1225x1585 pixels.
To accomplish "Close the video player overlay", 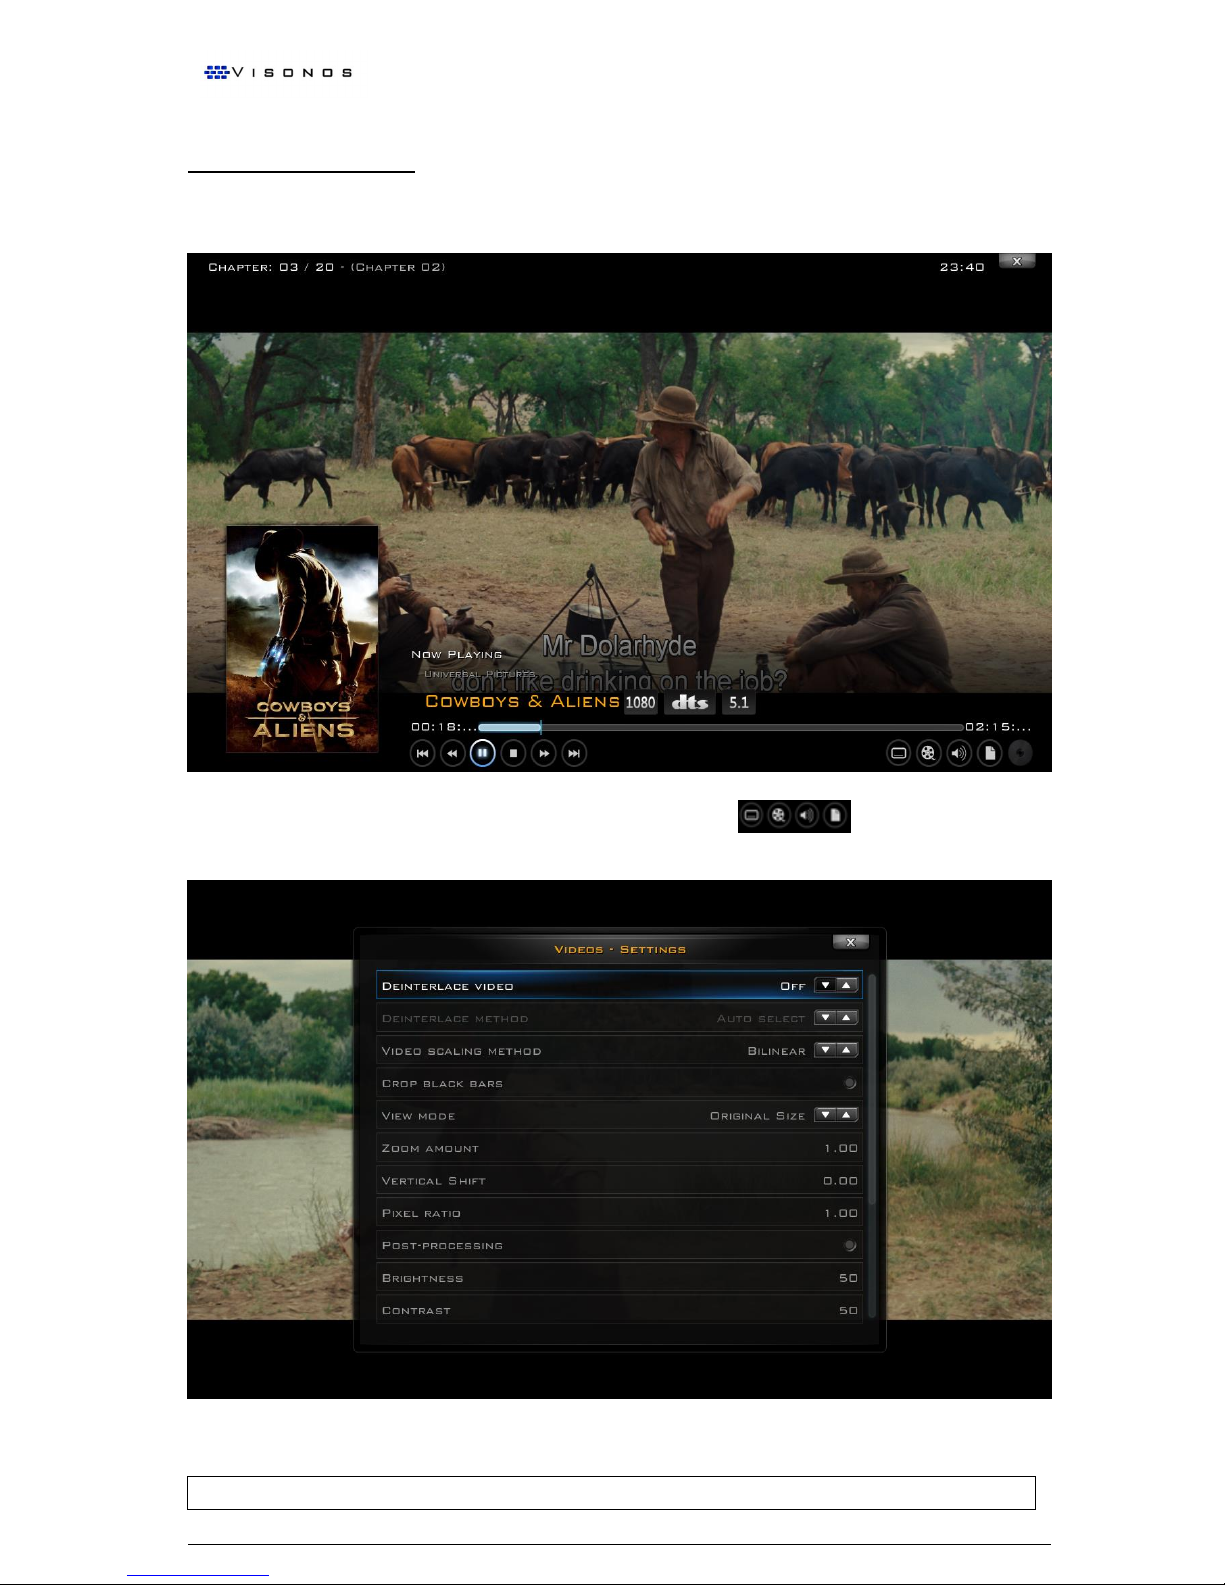I will pos(1017,261).
